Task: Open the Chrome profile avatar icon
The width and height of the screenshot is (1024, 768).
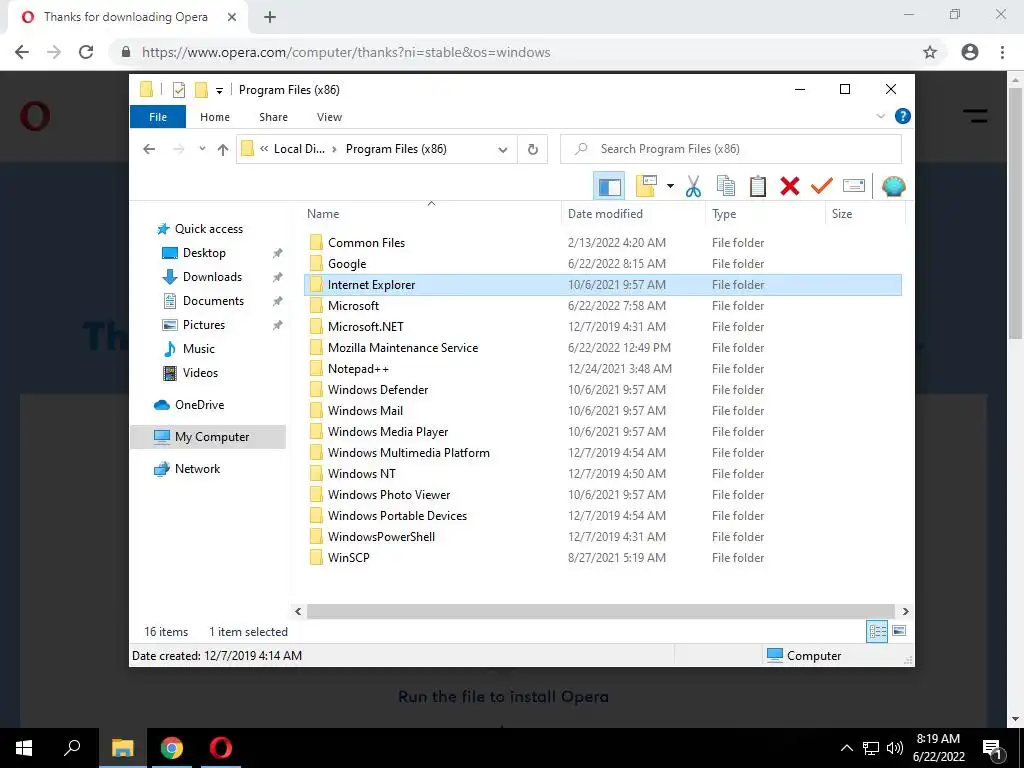Action: coord(970,52)
